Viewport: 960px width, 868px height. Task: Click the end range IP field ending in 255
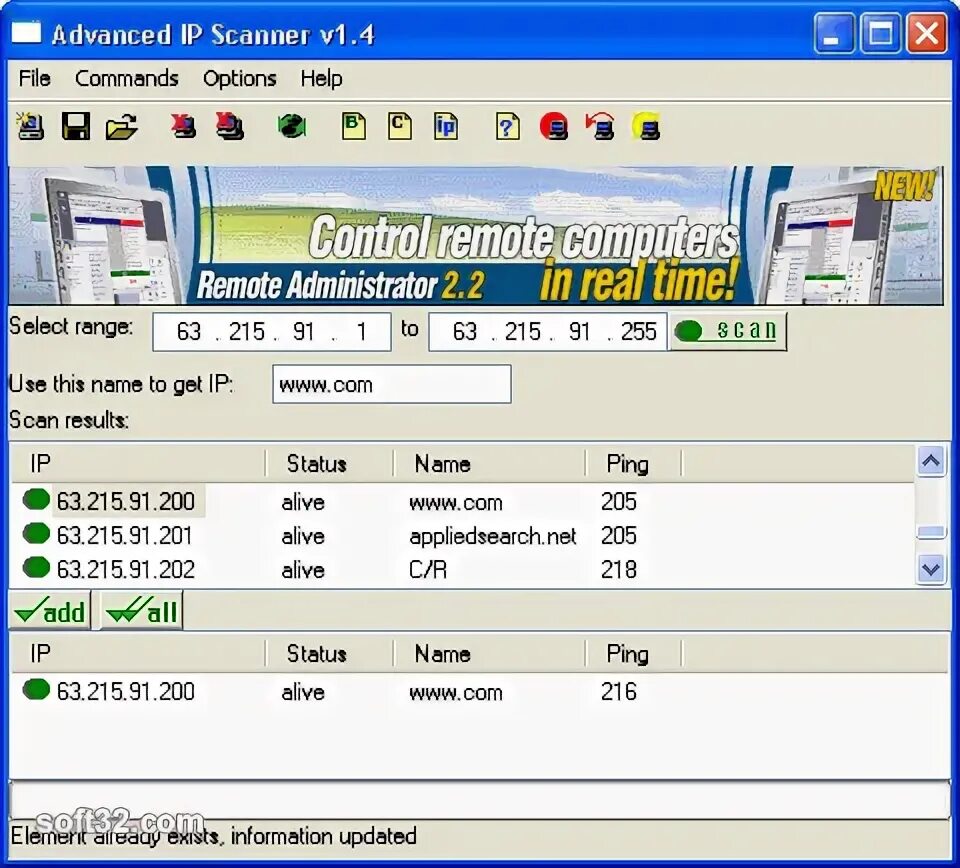coord(547,332)
